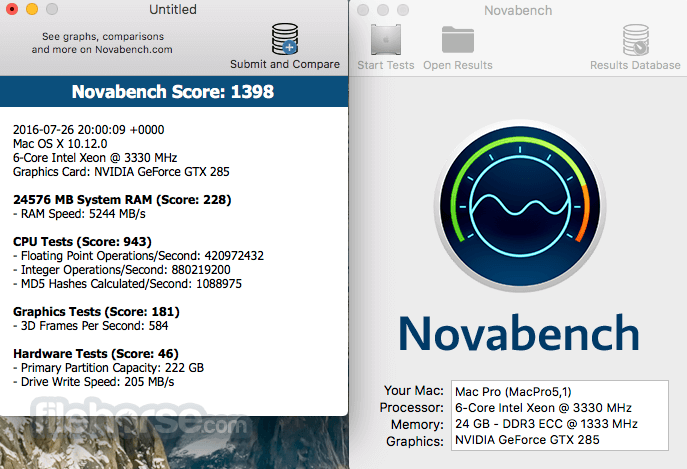Click the Submit and Compare database icon
The width and height of the screenshot is (687, 469).
point(285,39)
